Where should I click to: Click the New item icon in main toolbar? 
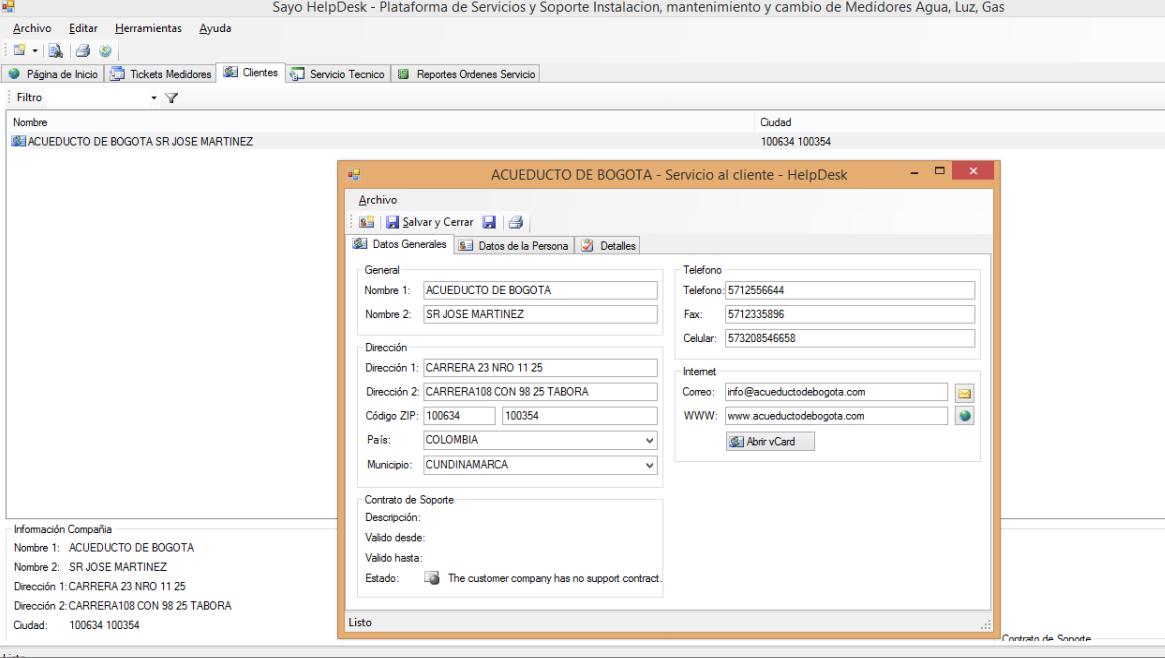(x=19, y=51)
